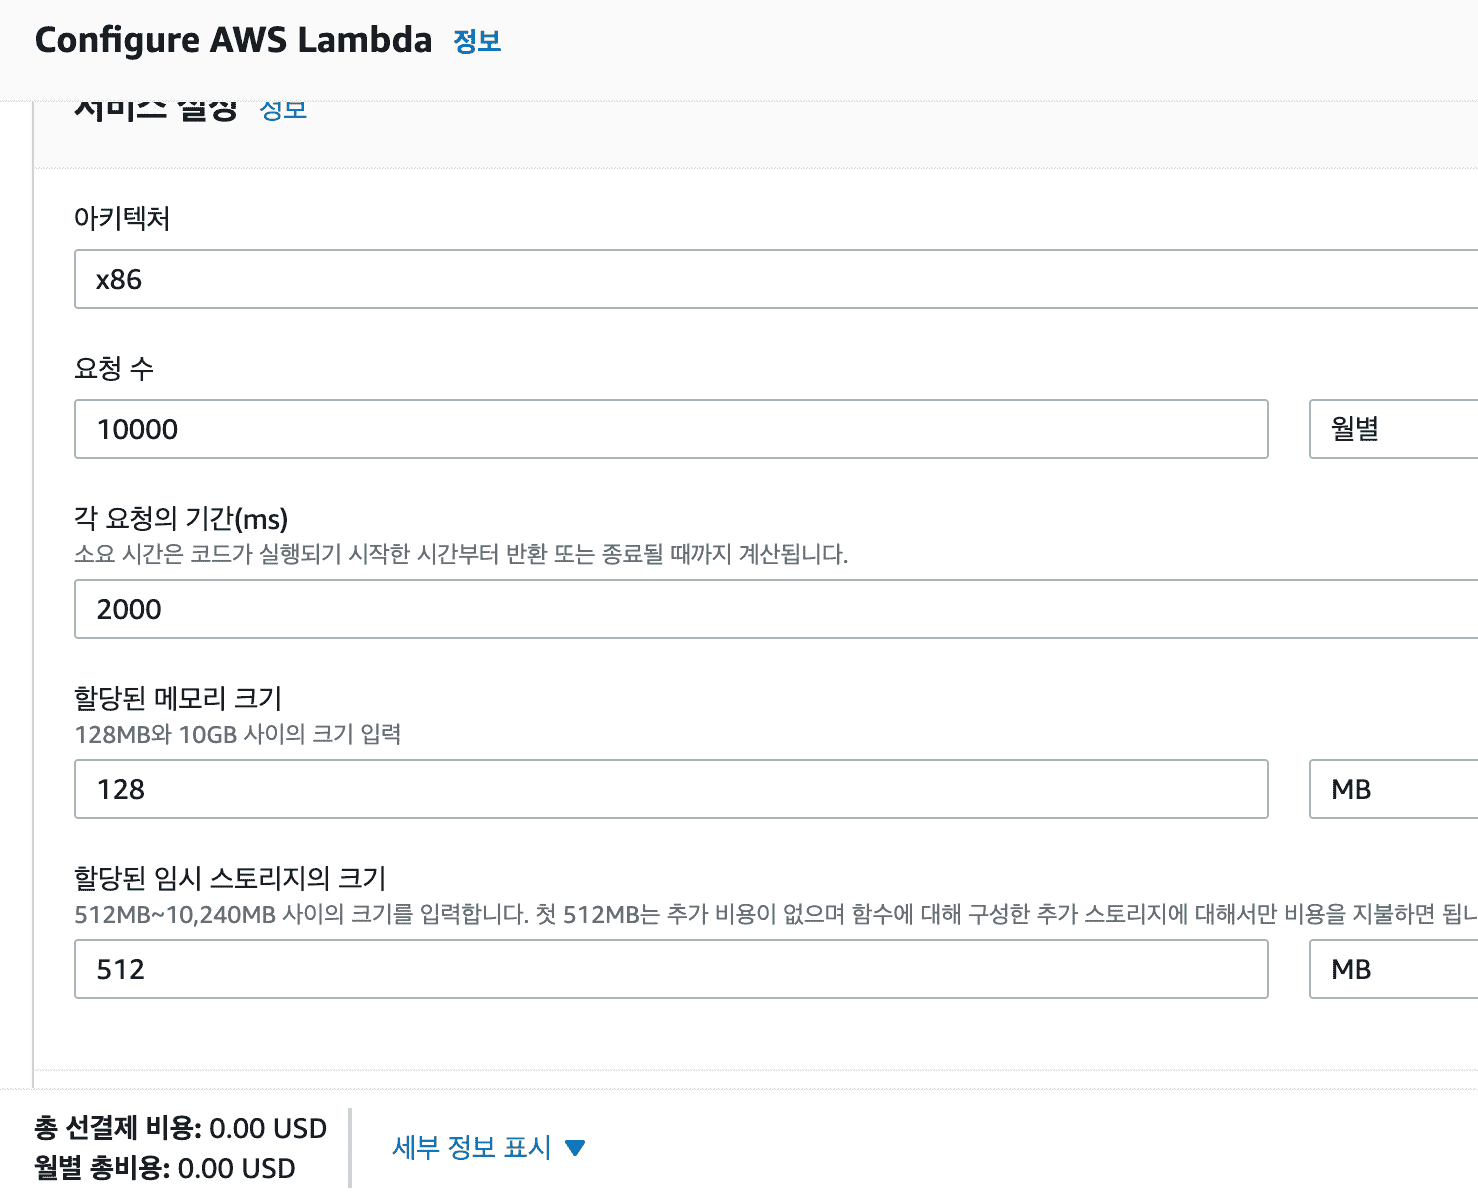Click the 요청 수 input field with 10000
The width and height of the screenshot is (1478, 1202).
[x=670, y=430]
